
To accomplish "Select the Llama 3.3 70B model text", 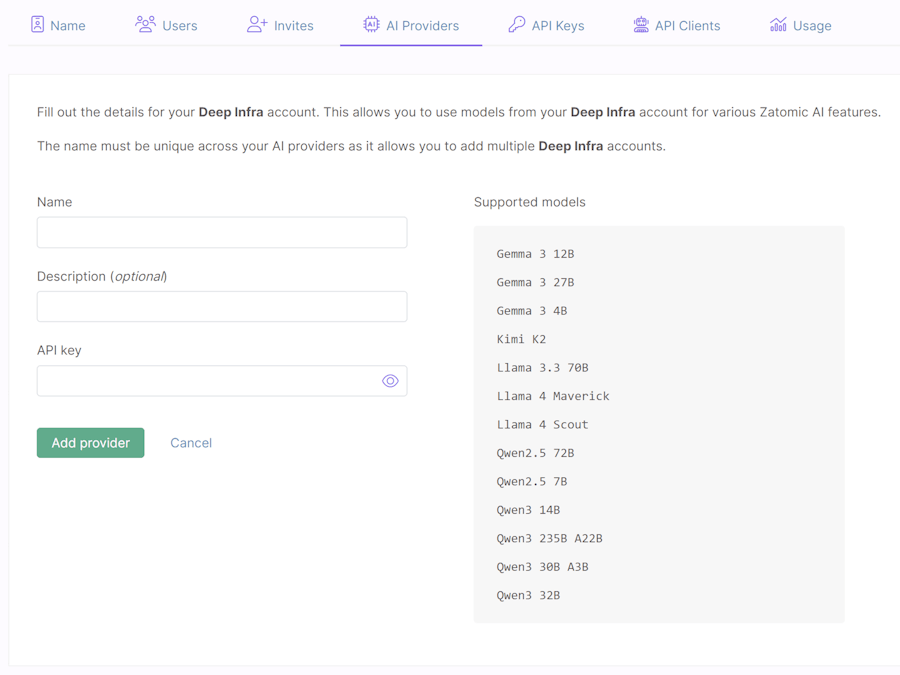I will 542,368.
